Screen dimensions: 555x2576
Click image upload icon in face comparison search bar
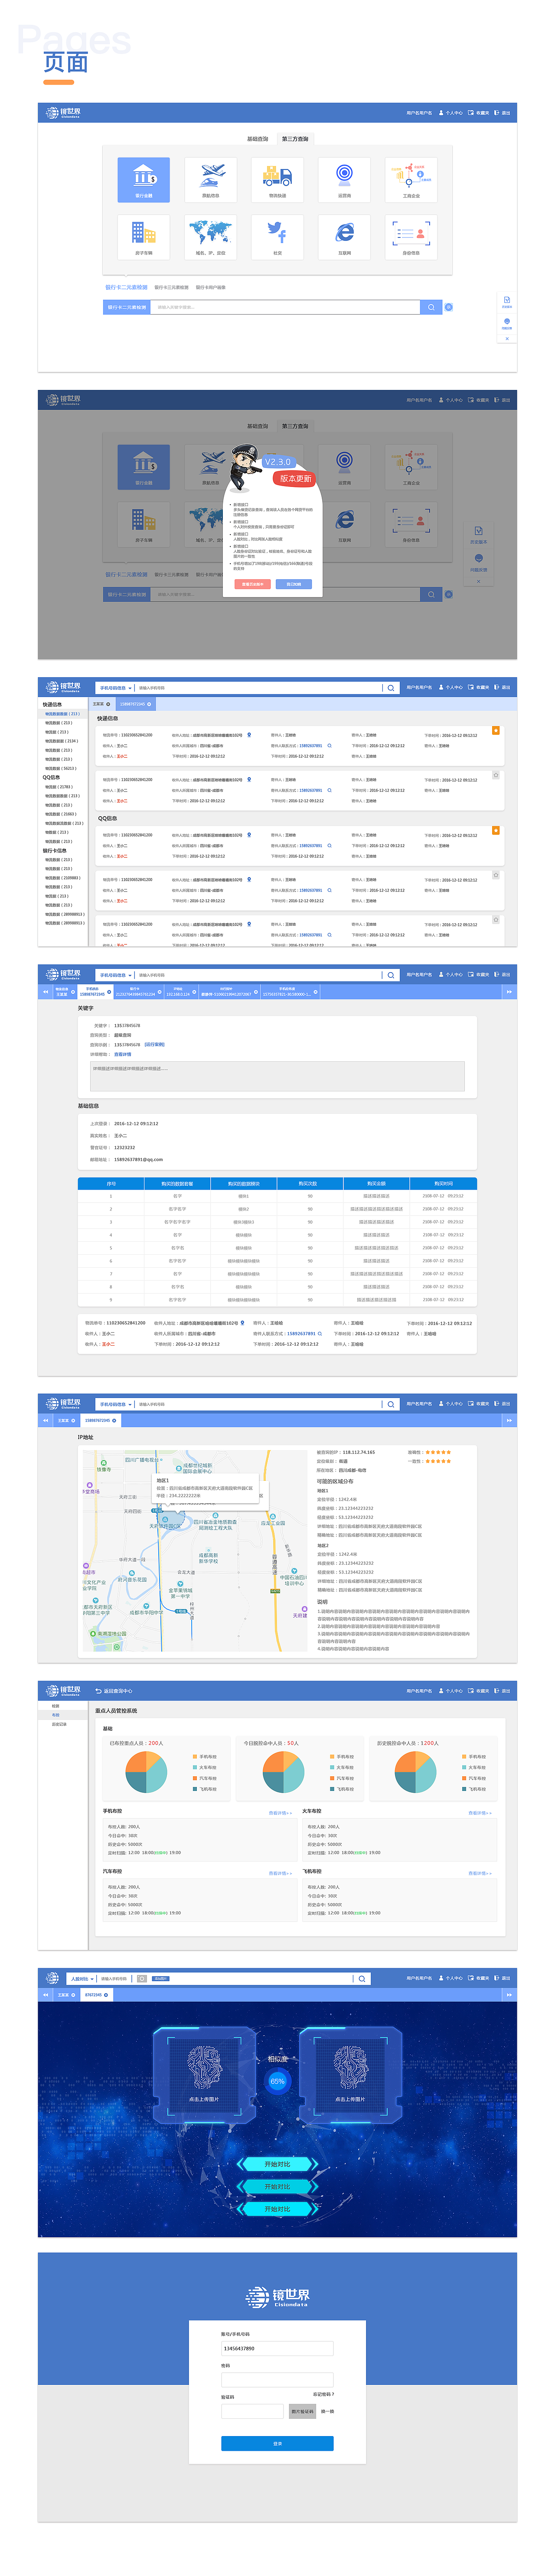click(x=141, y=1979)
